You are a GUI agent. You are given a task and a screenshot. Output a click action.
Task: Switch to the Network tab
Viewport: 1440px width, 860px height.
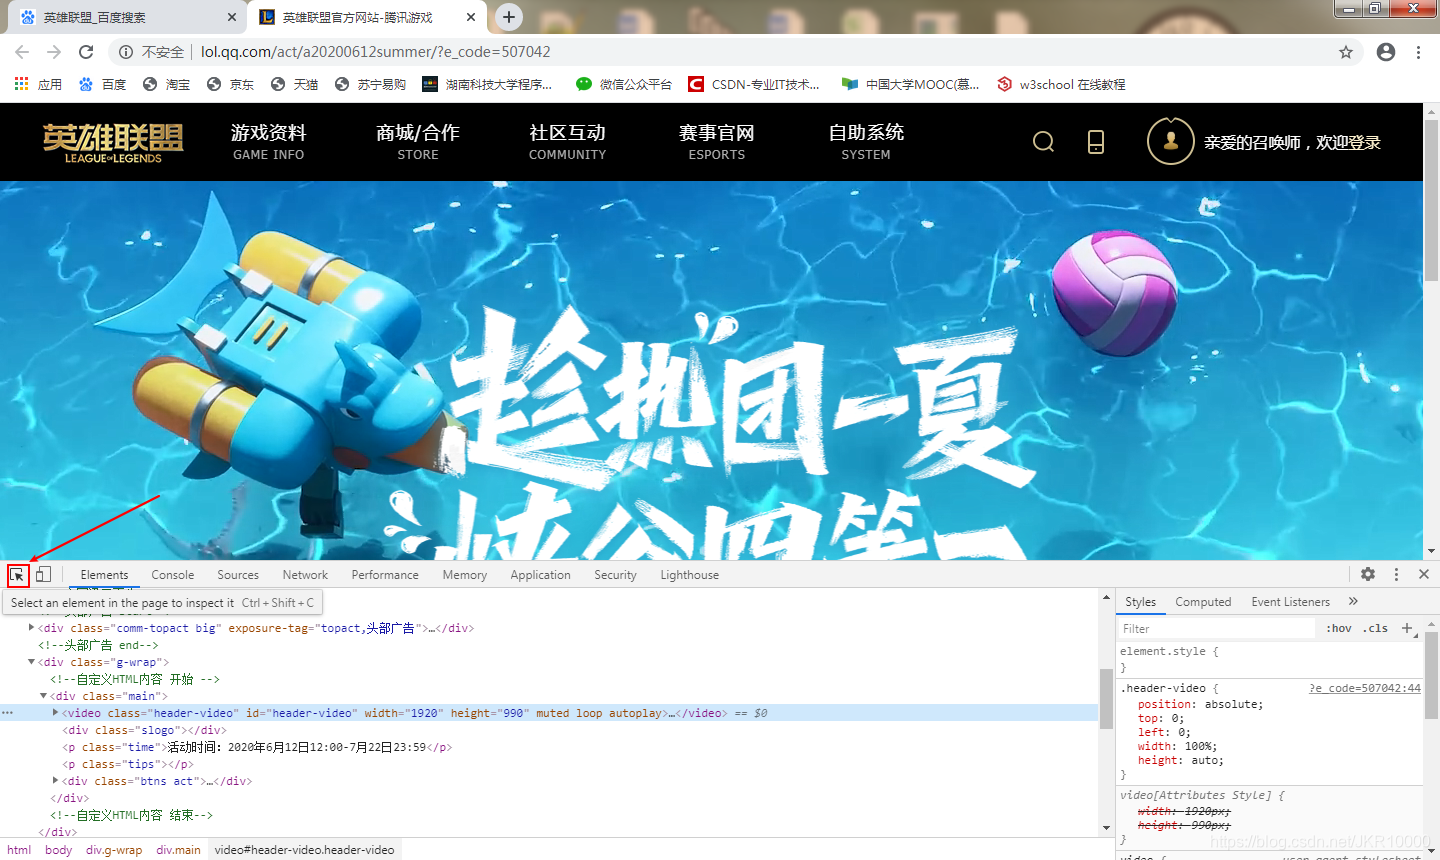click(x=305, y=575)
